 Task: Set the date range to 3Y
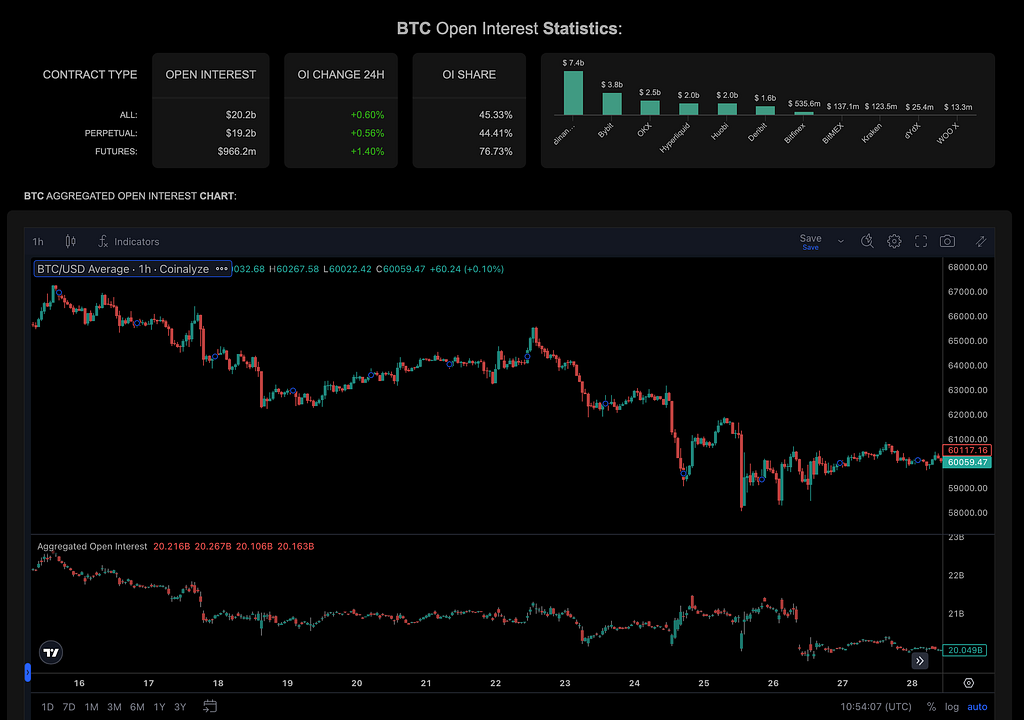coord(180,707)
